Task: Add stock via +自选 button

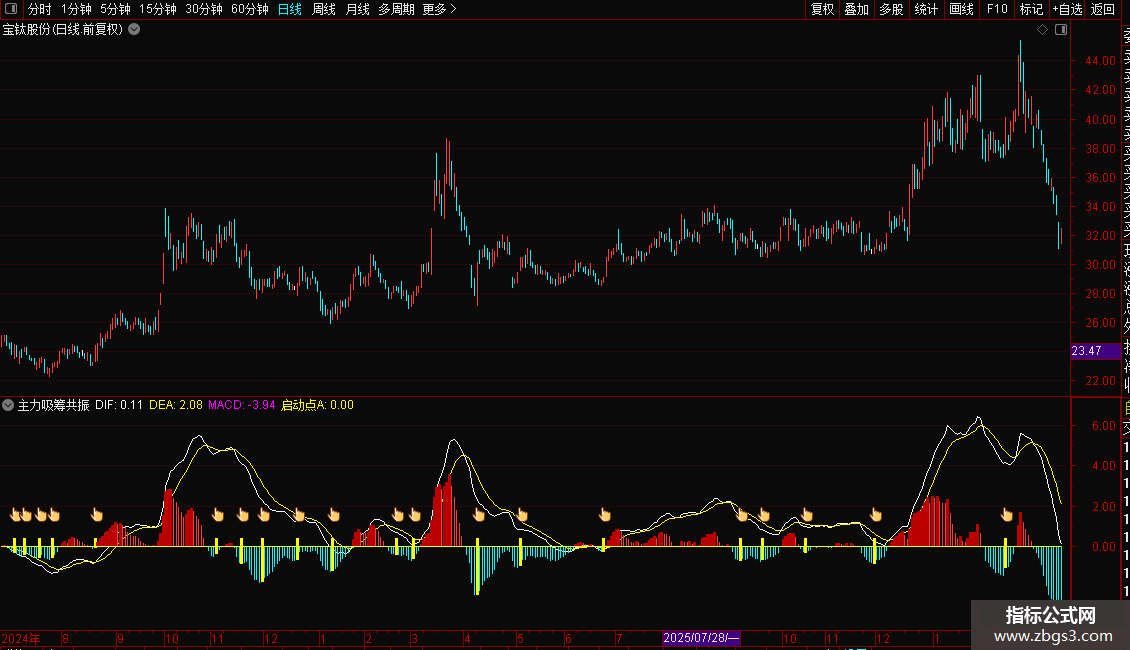Action: [1067, 9]
